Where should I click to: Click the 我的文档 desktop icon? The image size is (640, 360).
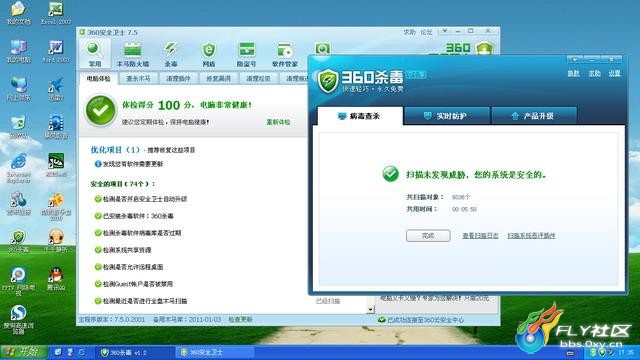click(x=18, y=13)
